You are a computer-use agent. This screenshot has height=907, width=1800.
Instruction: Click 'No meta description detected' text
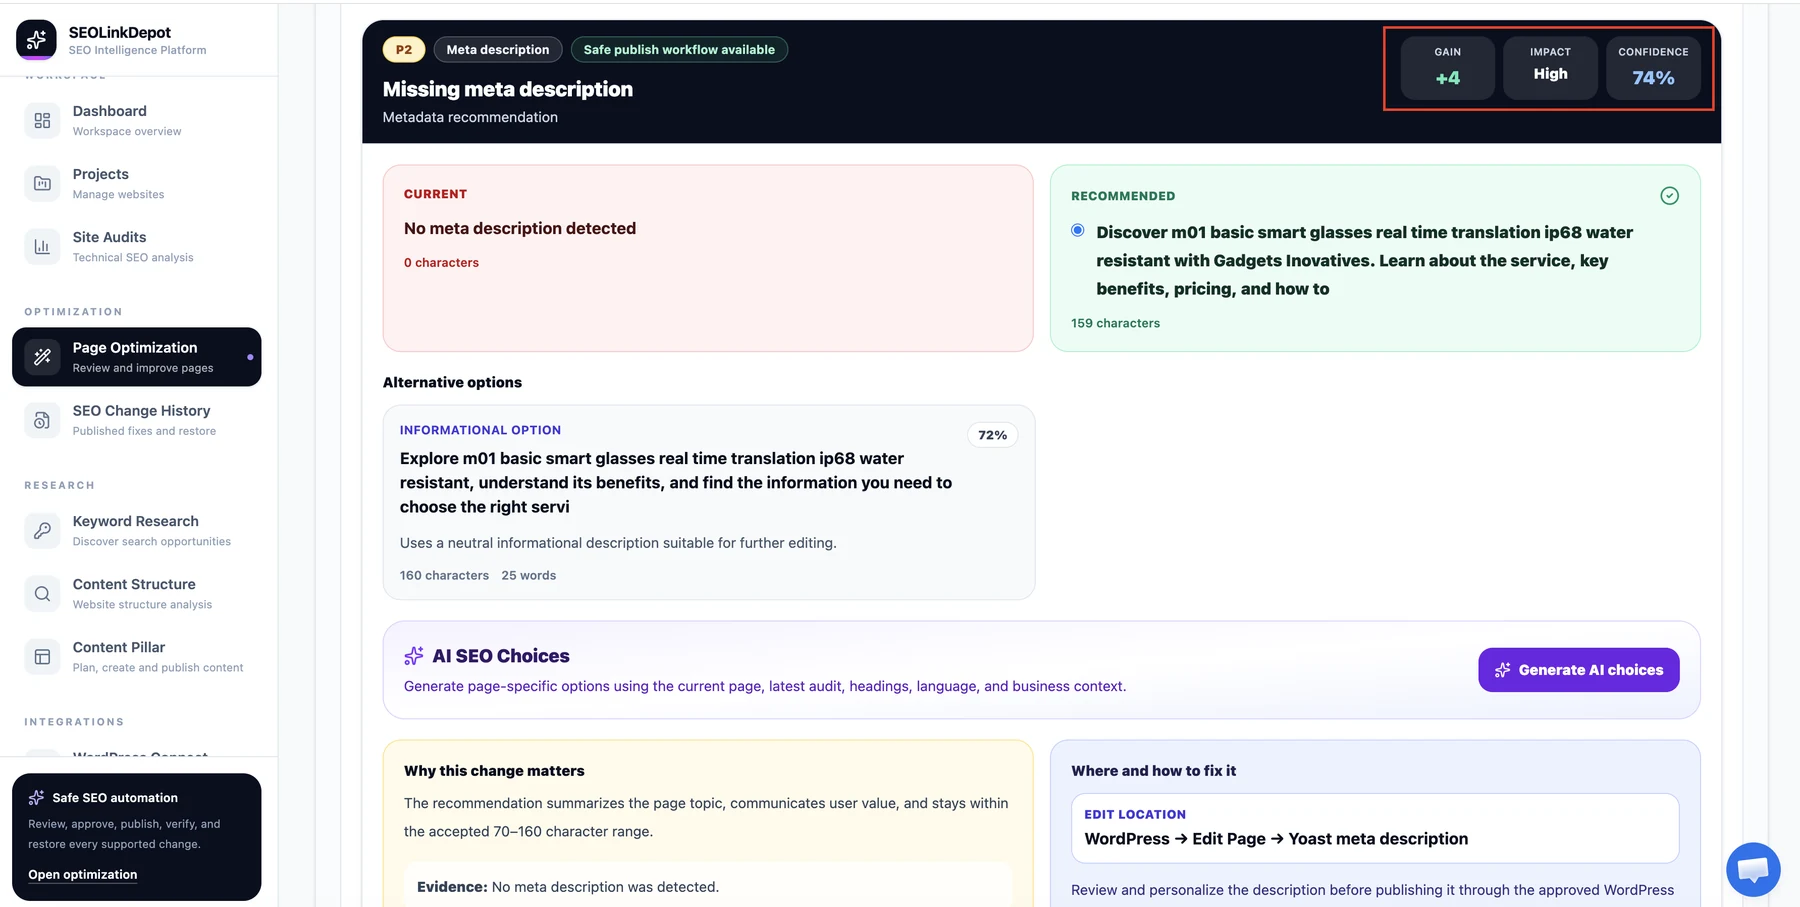click(x=520, y=229)
